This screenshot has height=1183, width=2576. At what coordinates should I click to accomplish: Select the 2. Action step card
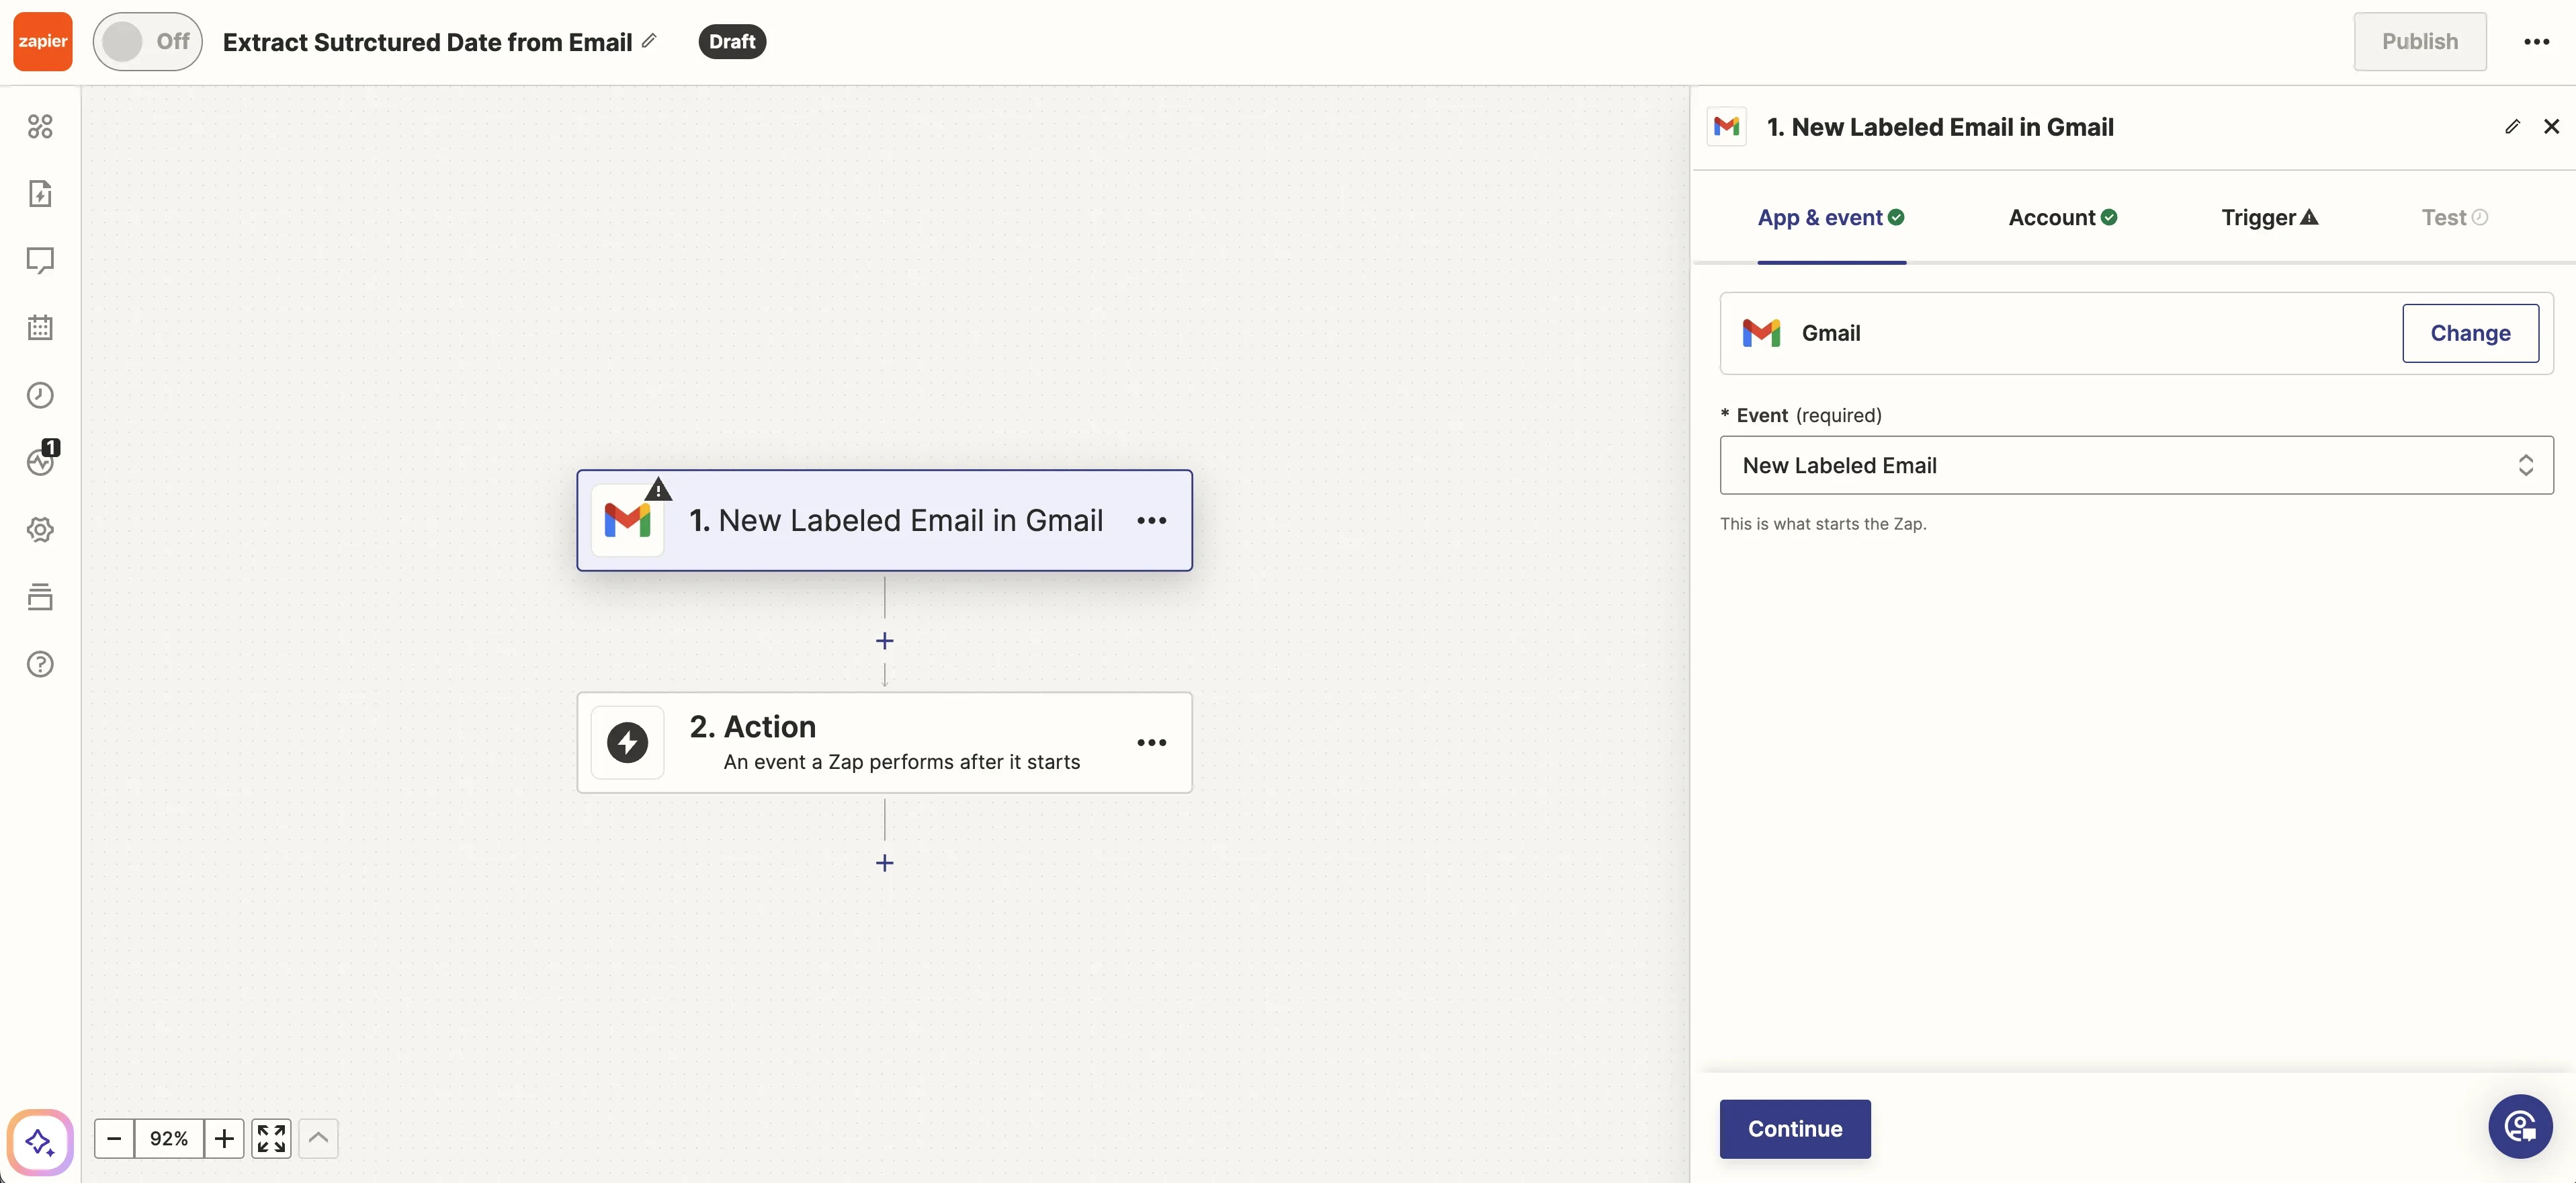[883, 743]
